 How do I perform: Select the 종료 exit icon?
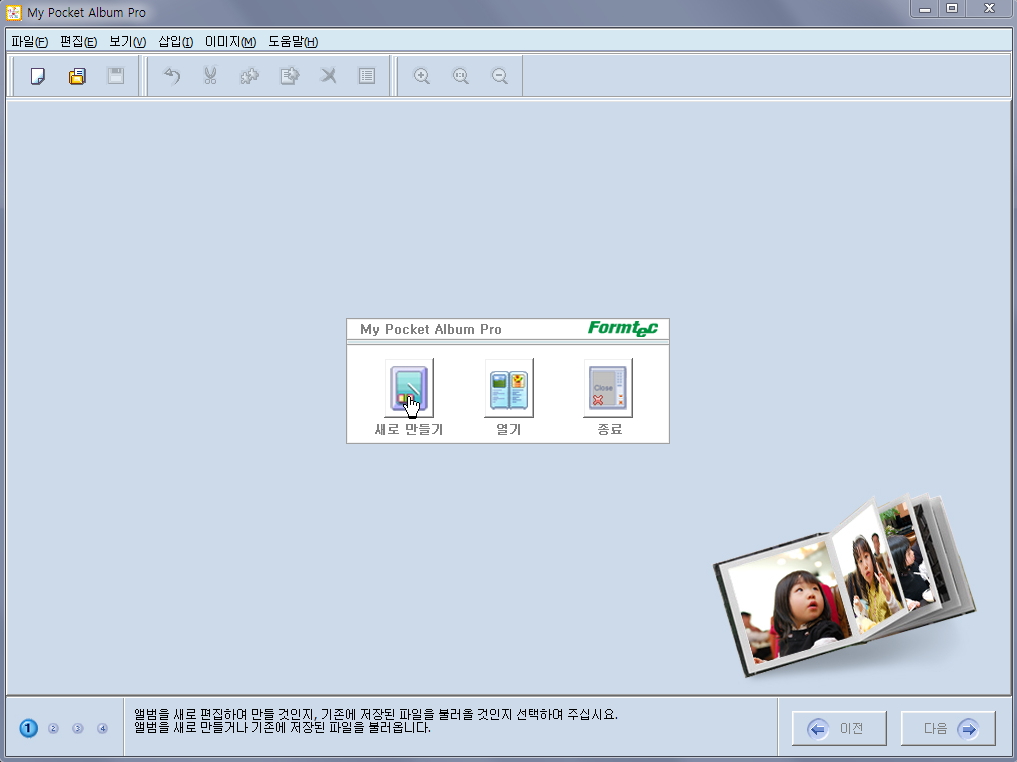608,388
